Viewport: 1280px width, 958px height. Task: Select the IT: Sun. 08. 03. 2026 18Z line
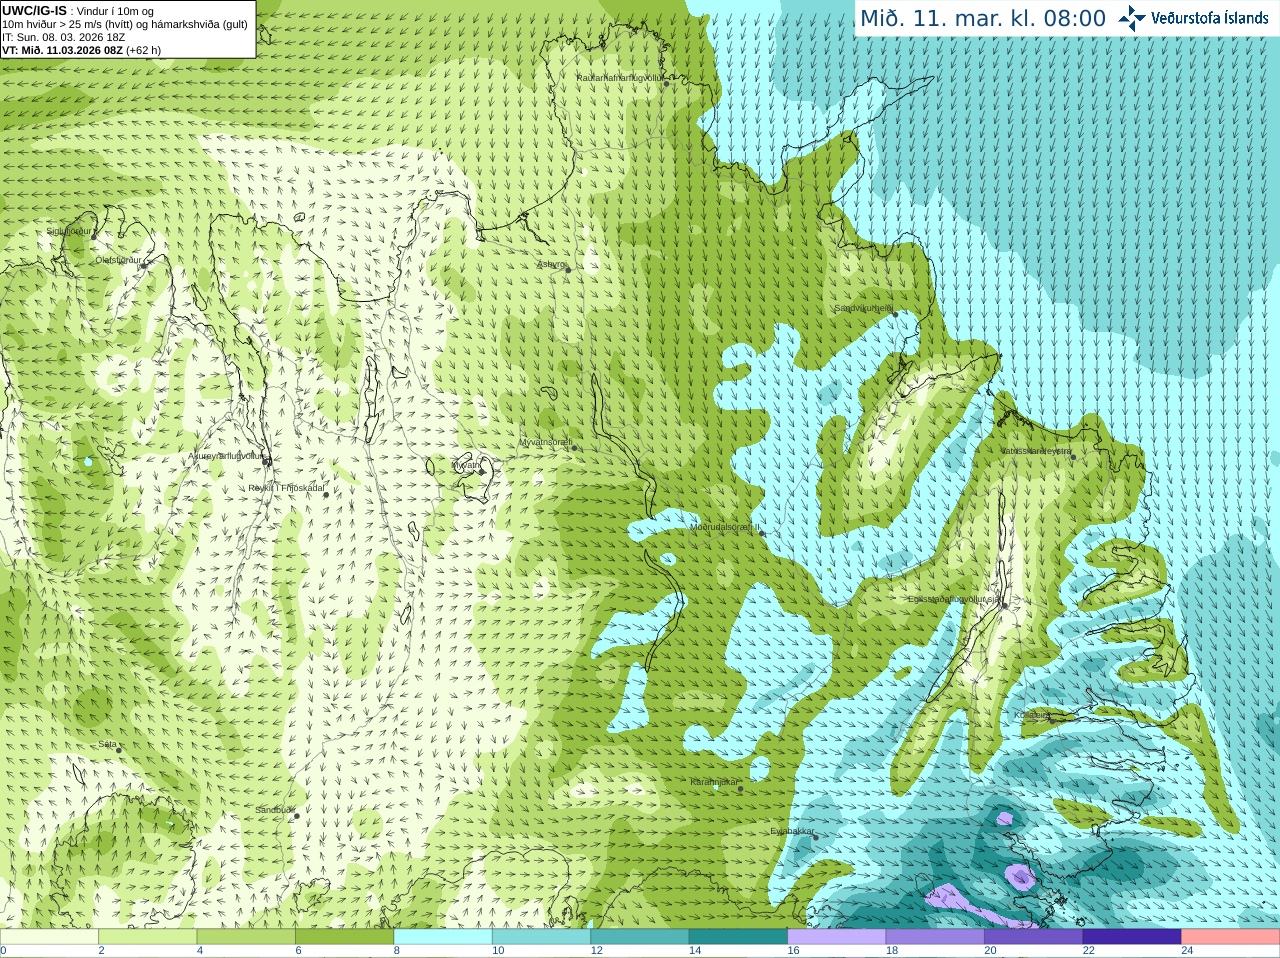(x=63, y=37)
